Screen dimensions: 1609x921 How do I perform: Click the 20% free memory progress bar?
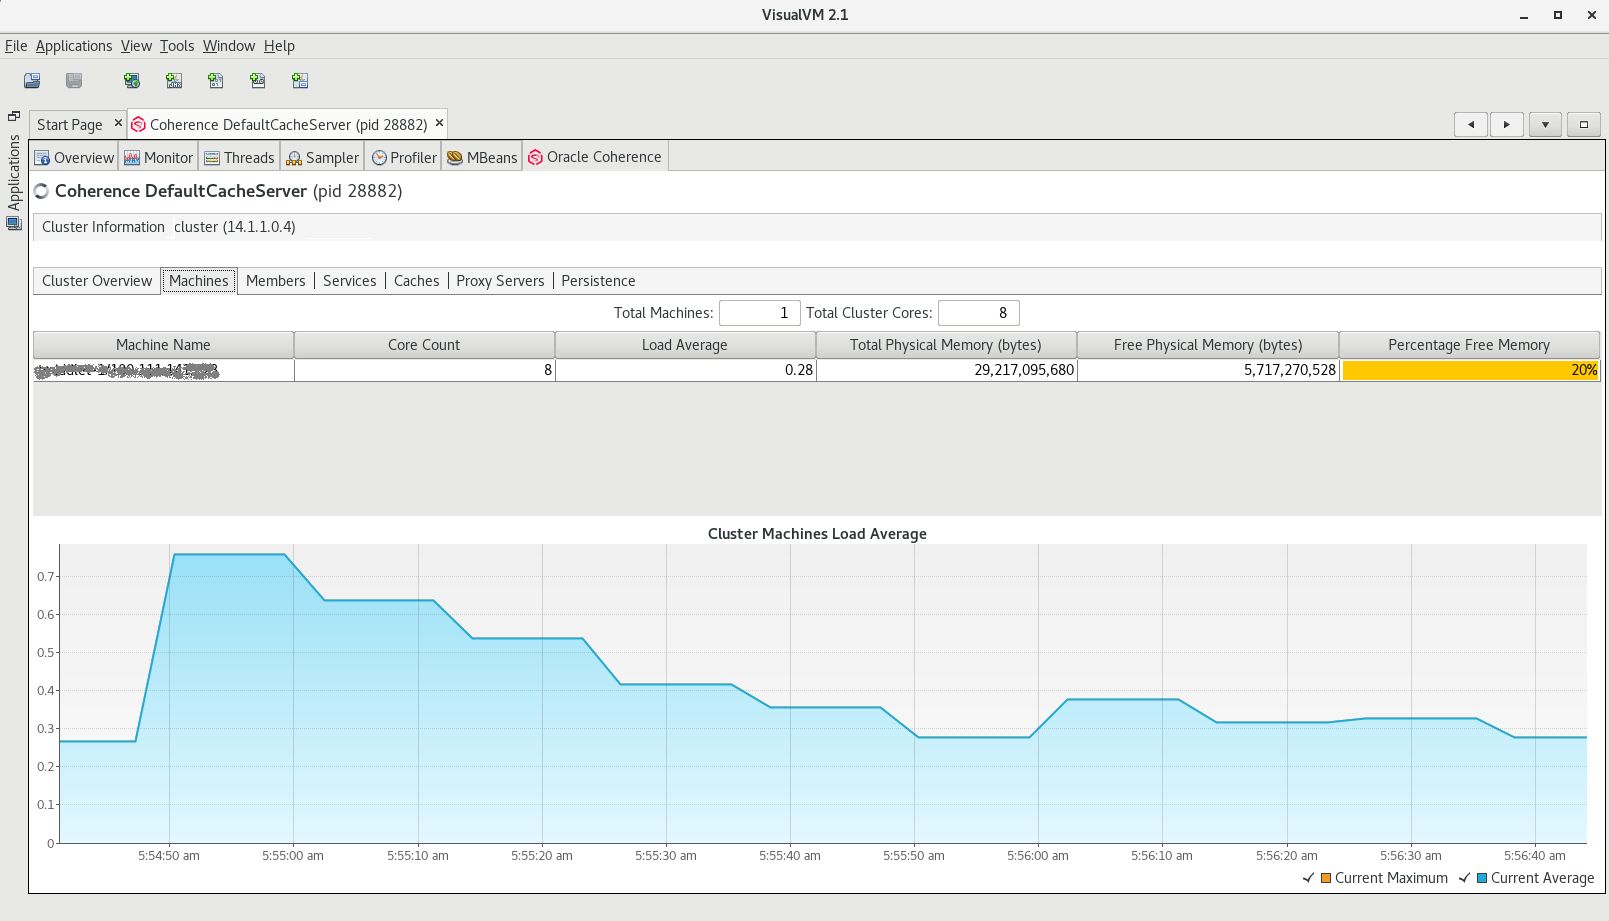(x=1470, y=370)
